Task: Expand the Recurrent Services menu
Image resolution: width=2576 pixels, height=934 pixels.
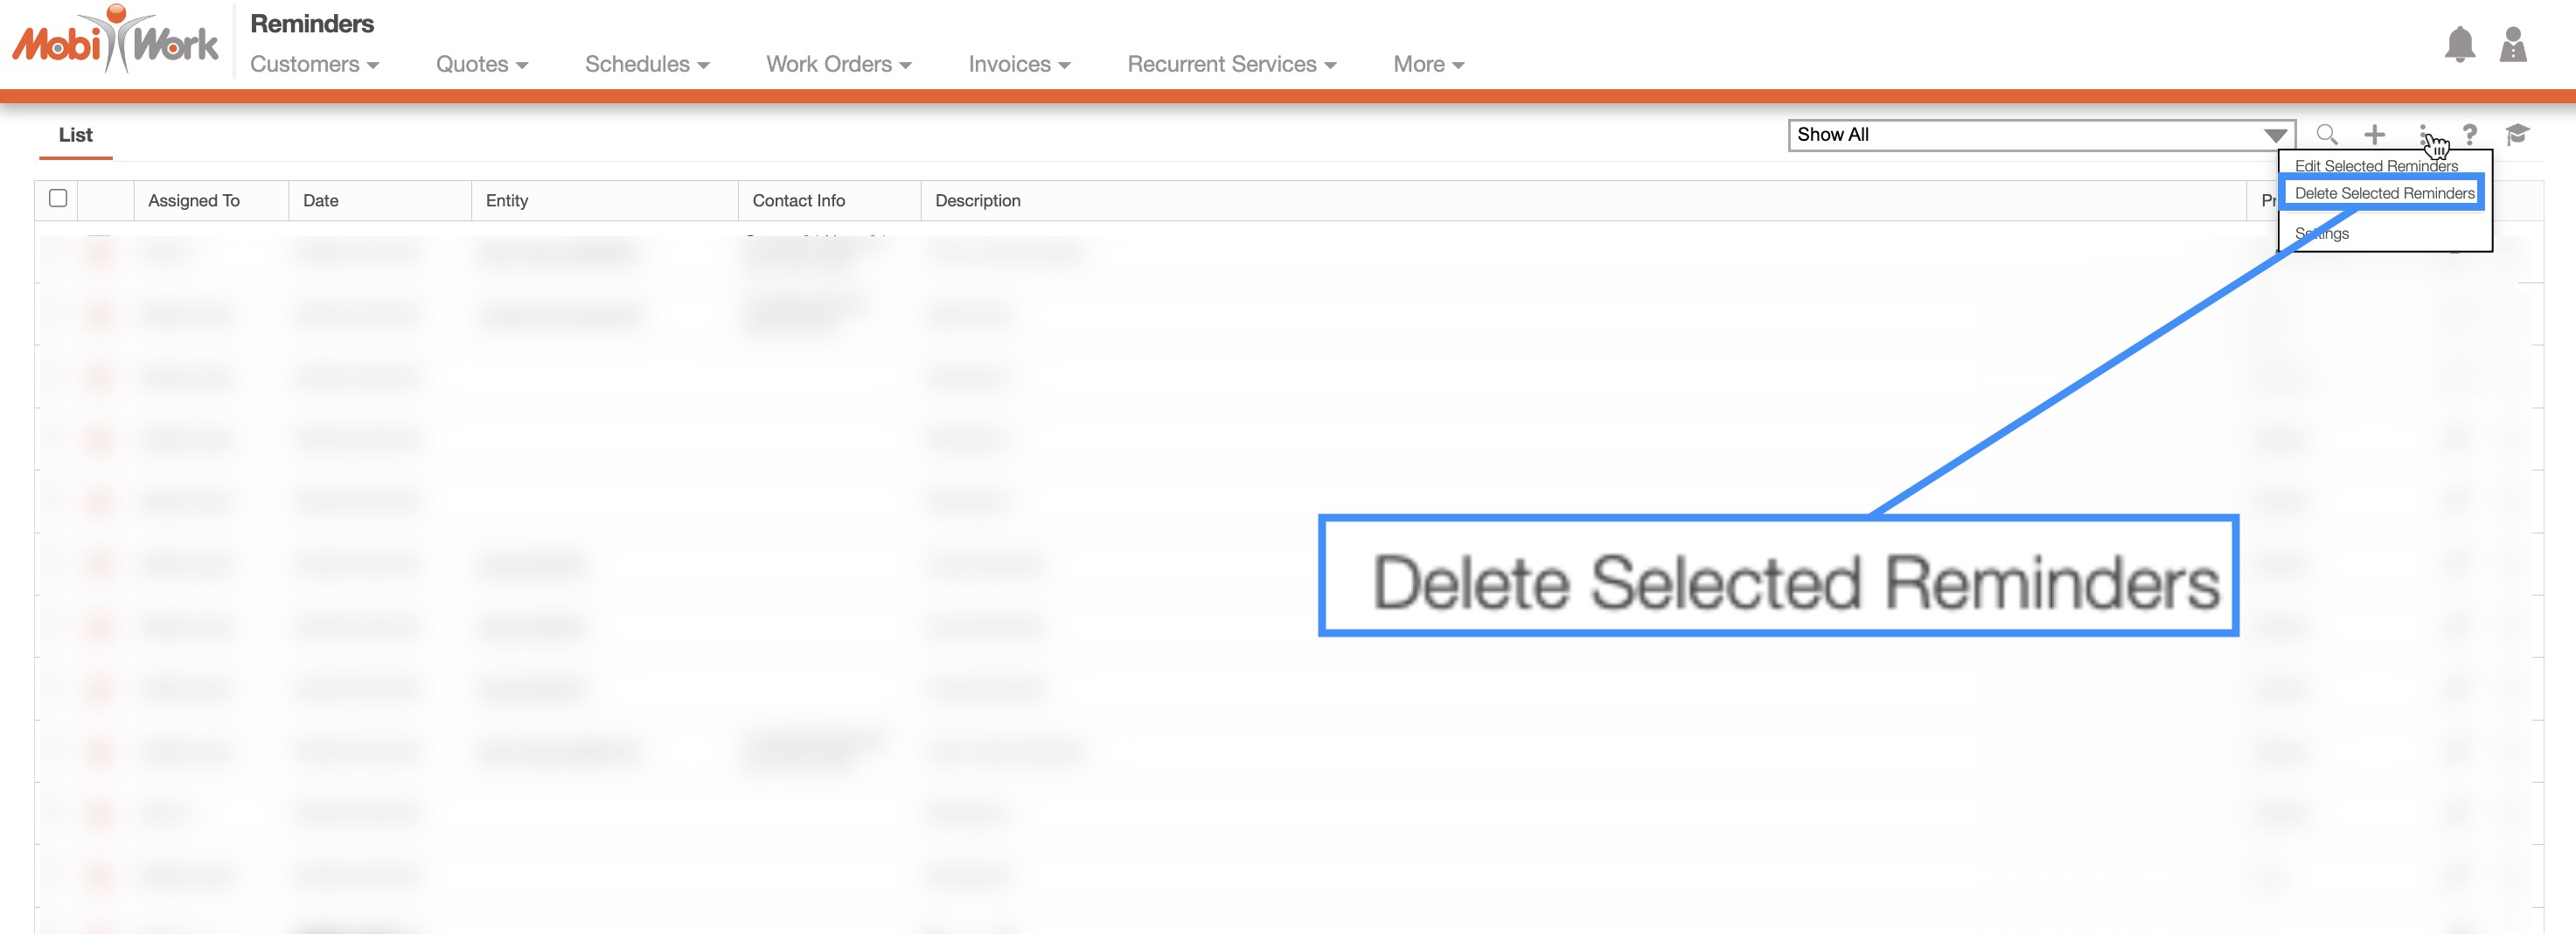Action: (1231, 64)
